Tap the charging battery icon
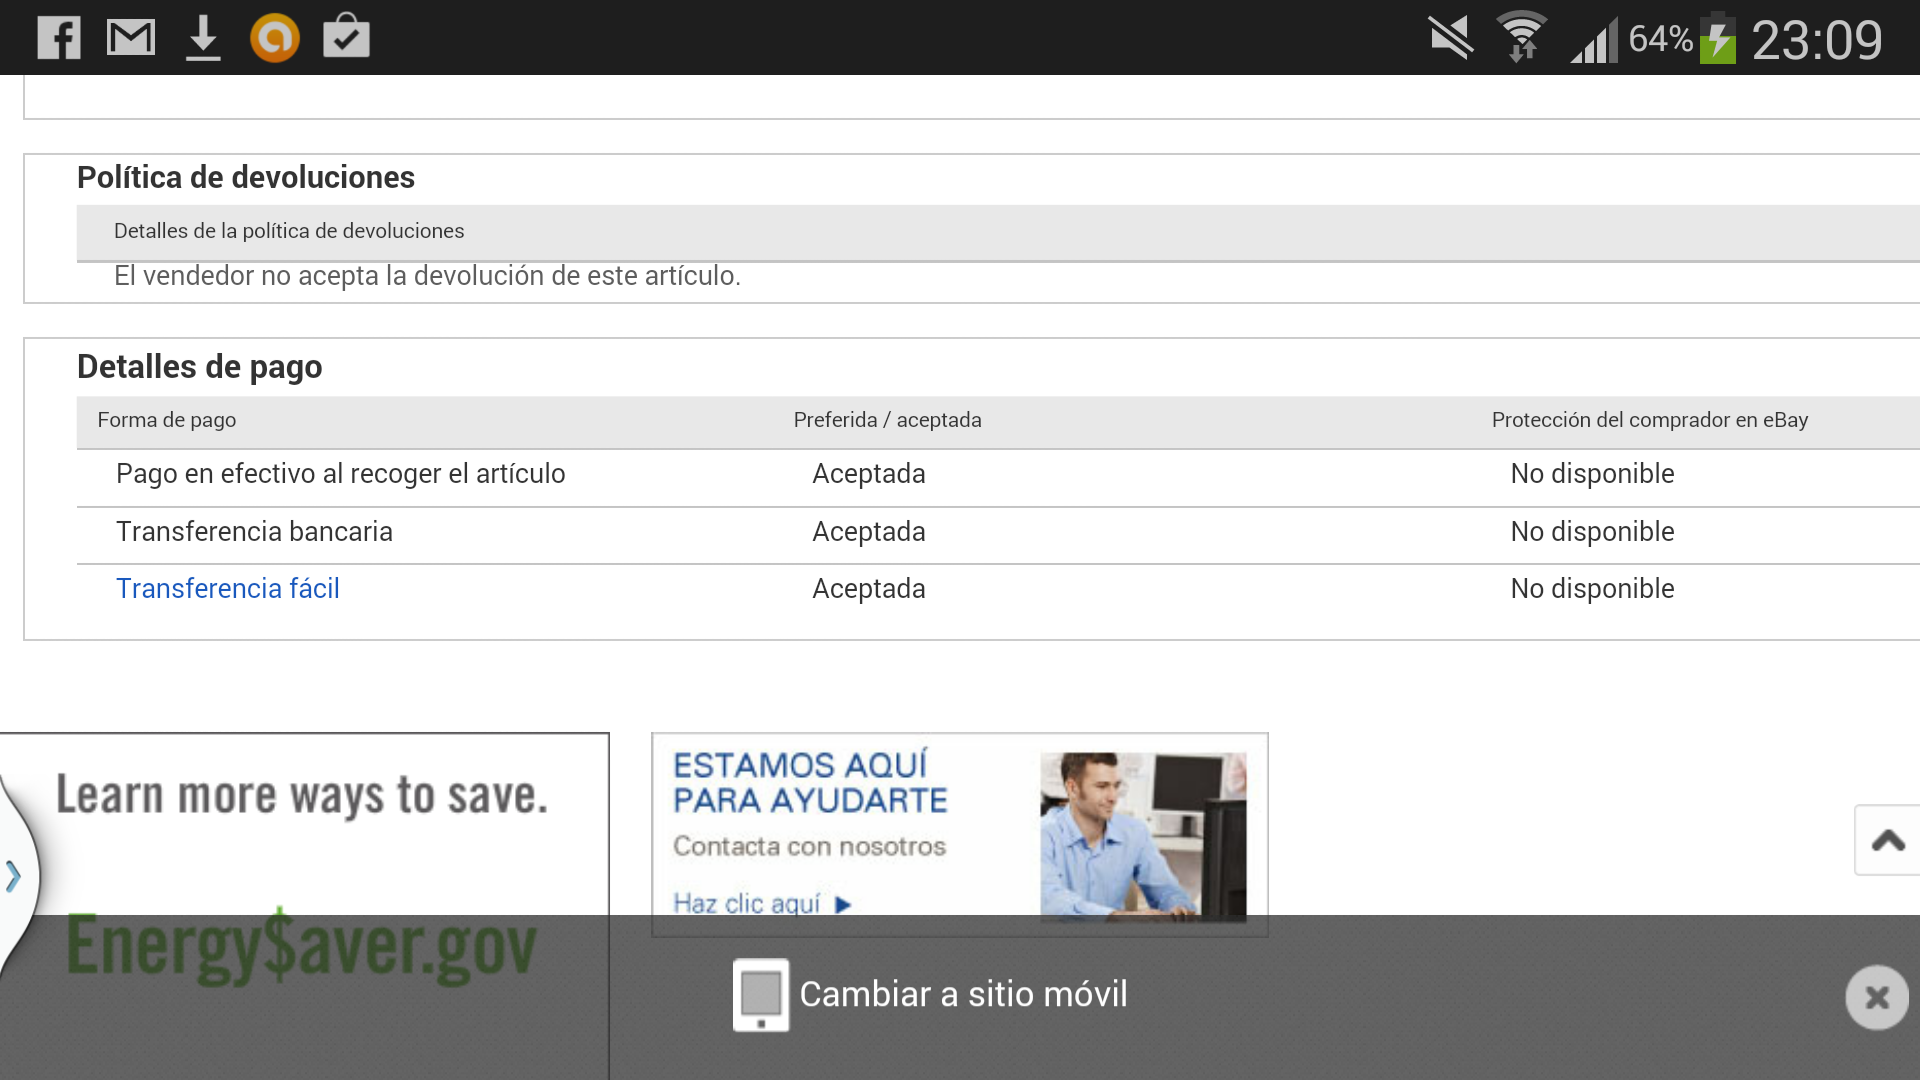 [x=1718, y=38]
